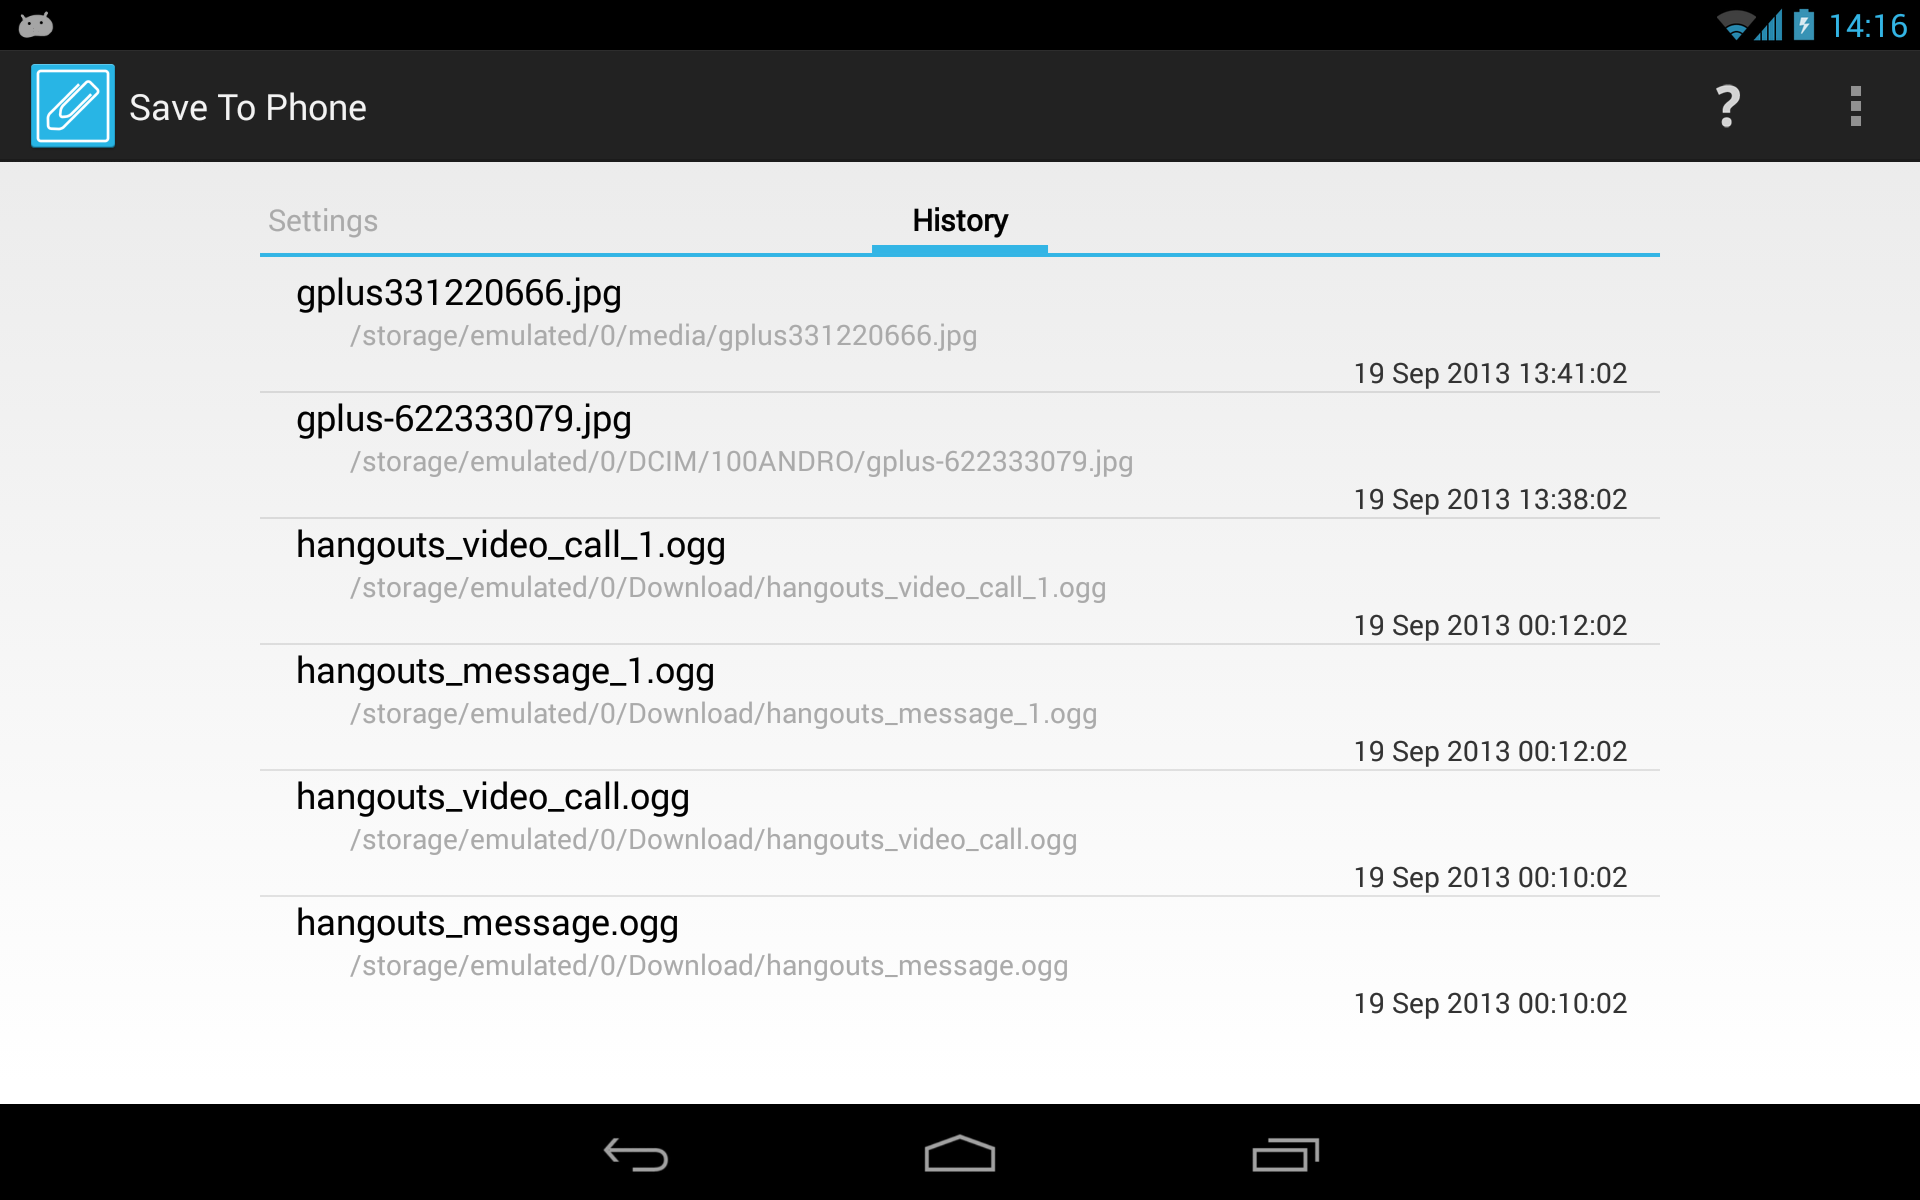Open the three-dot overflow menu

pos(1855,106)
